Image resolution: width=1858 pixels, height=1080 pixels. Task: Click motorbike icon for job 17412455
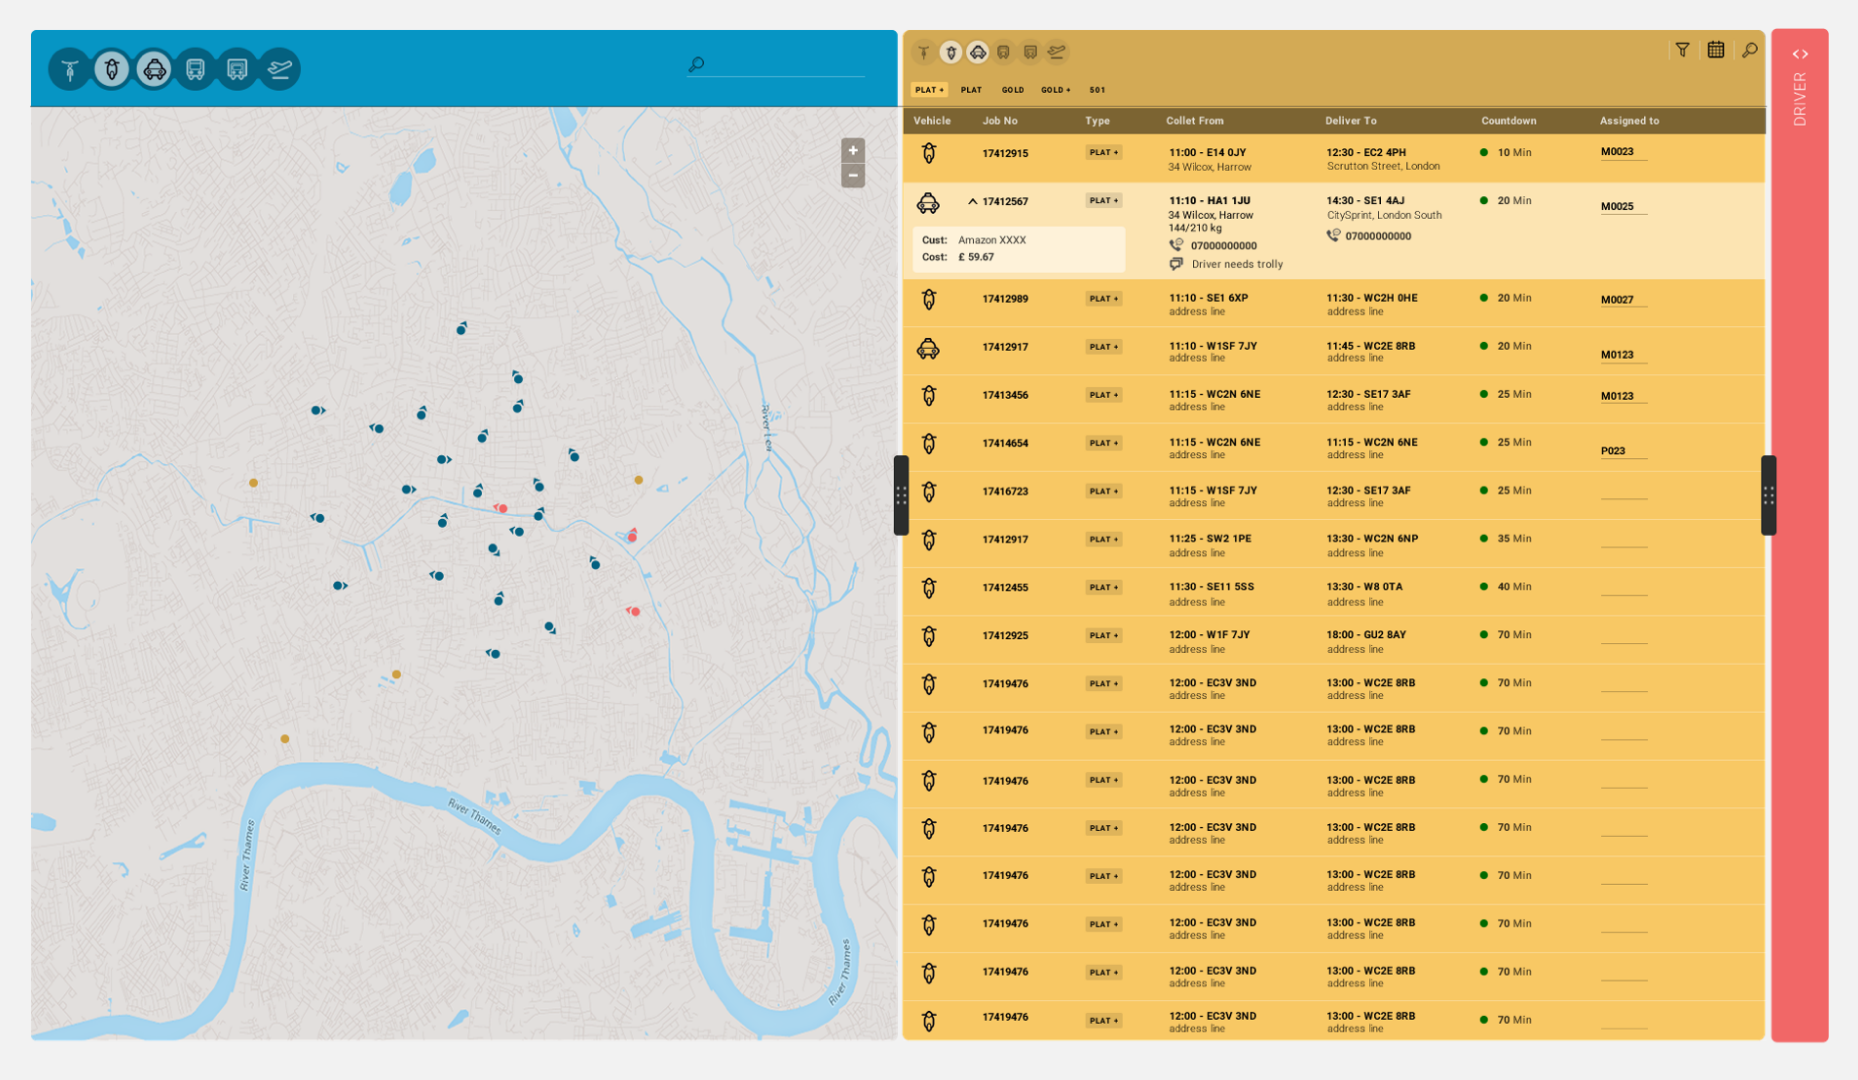(x=929, y=587)
